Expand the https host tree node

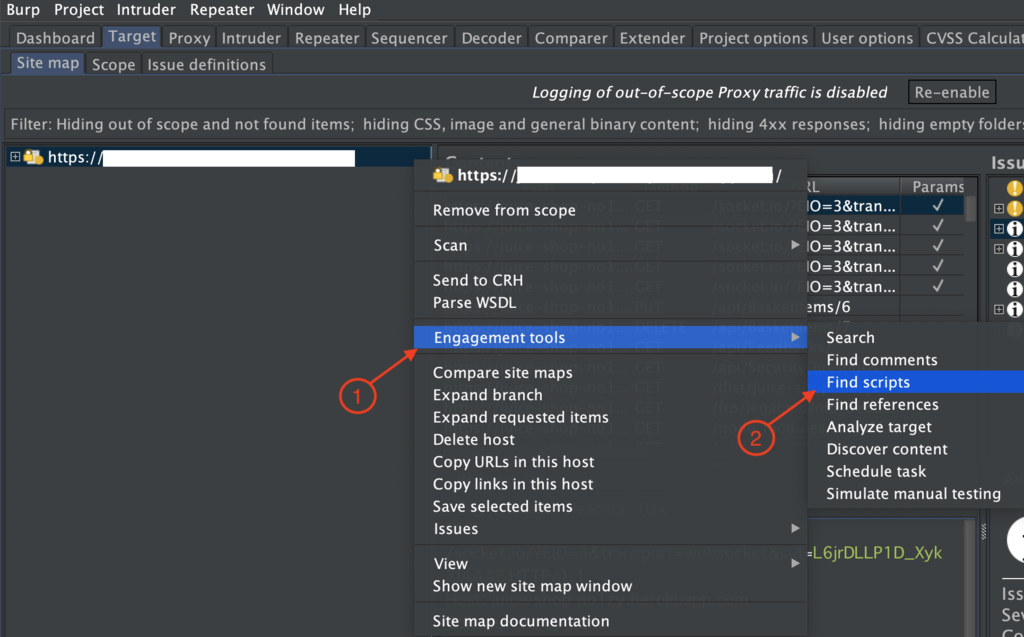[14, 157]
